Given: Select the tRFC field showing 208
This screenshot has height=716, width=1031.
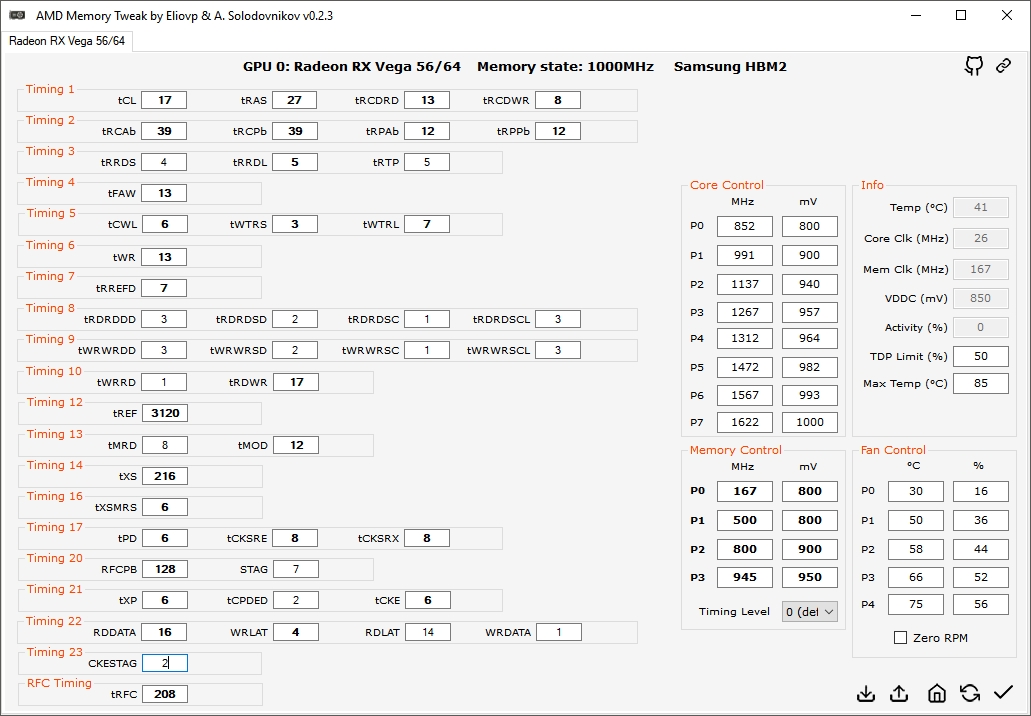Looking at the screenshot, I should tap(164, 694).
